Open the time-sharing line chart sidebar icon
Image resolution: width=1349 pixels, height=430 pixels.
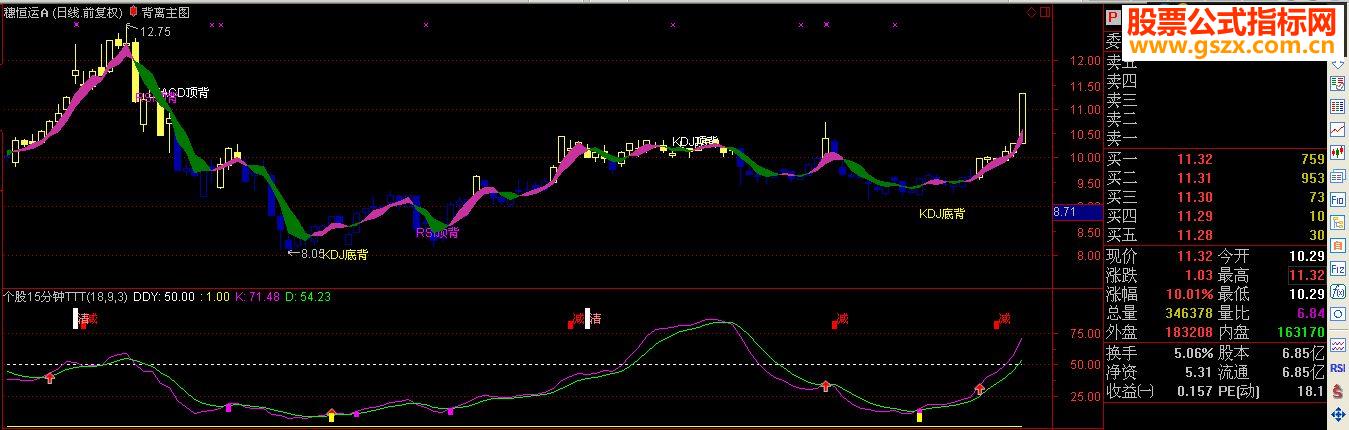tap(1337, 130)
